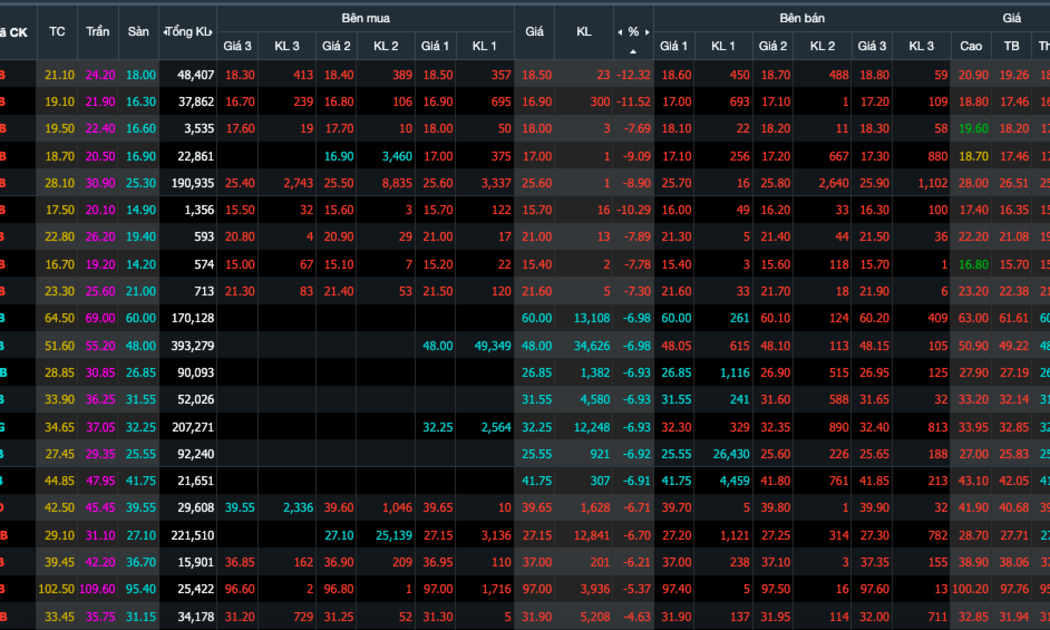Click the floor price 60.00 in matched Giá
Viewport: 1050px width, 630px height.
click(537, 318)
